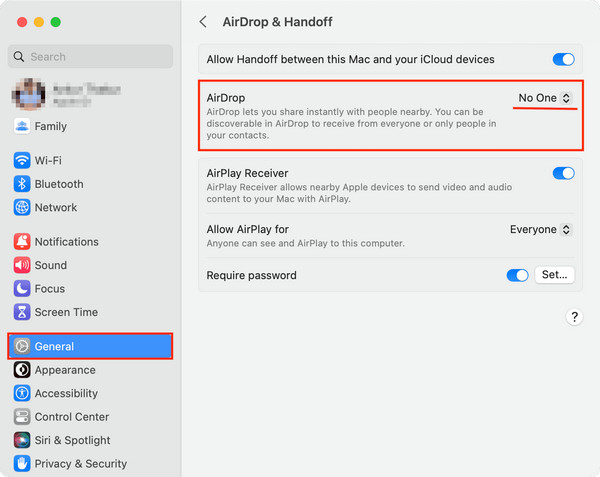Click the Accessibility icon

tap(22, 393)
